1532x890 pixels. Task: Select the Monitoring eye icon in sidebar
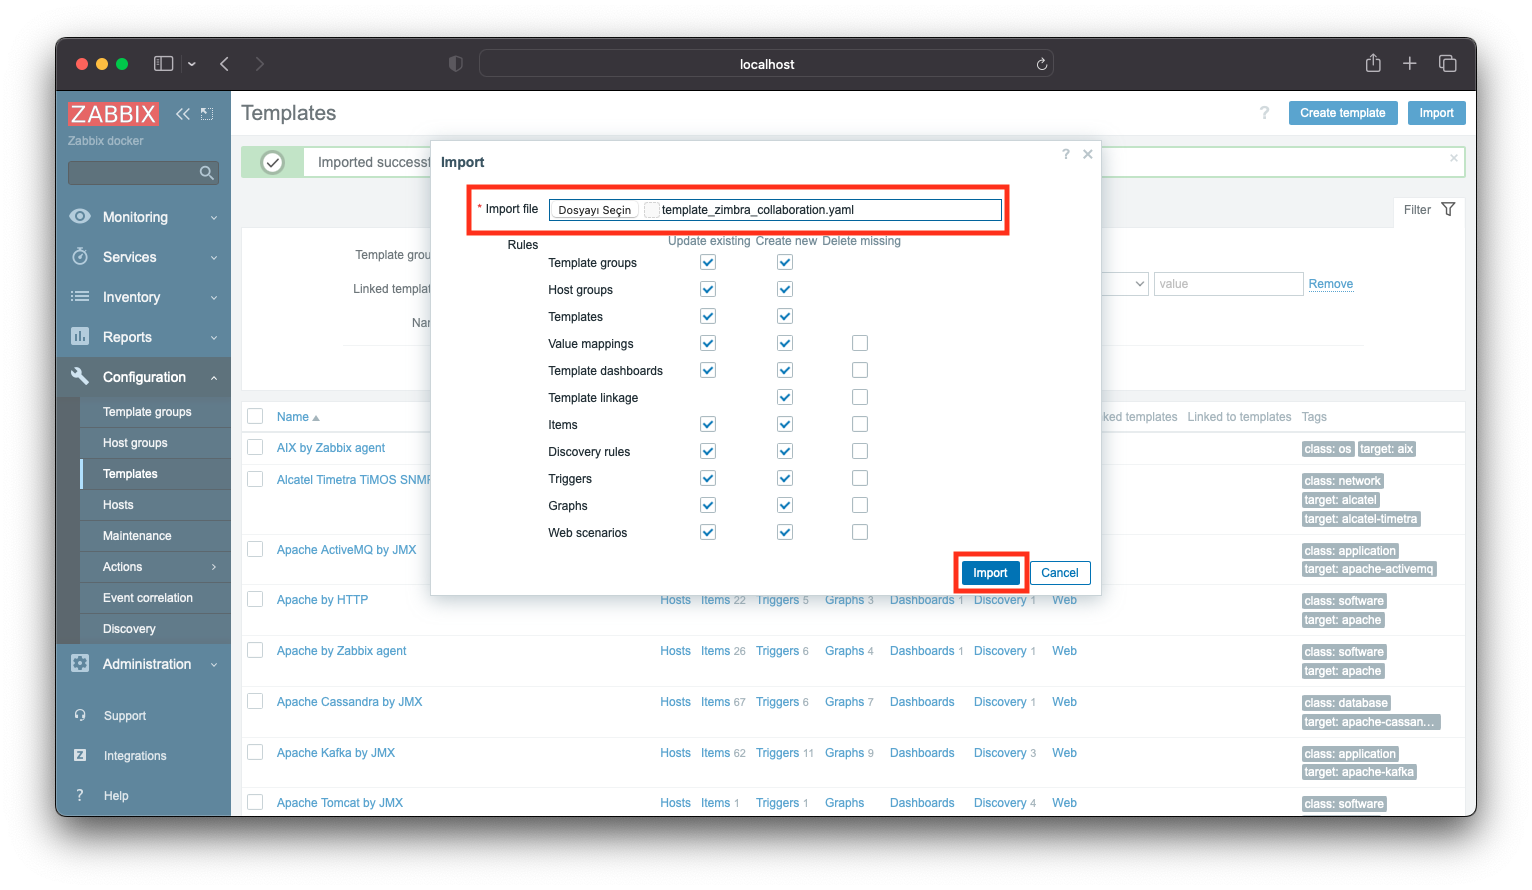(80, 217)
